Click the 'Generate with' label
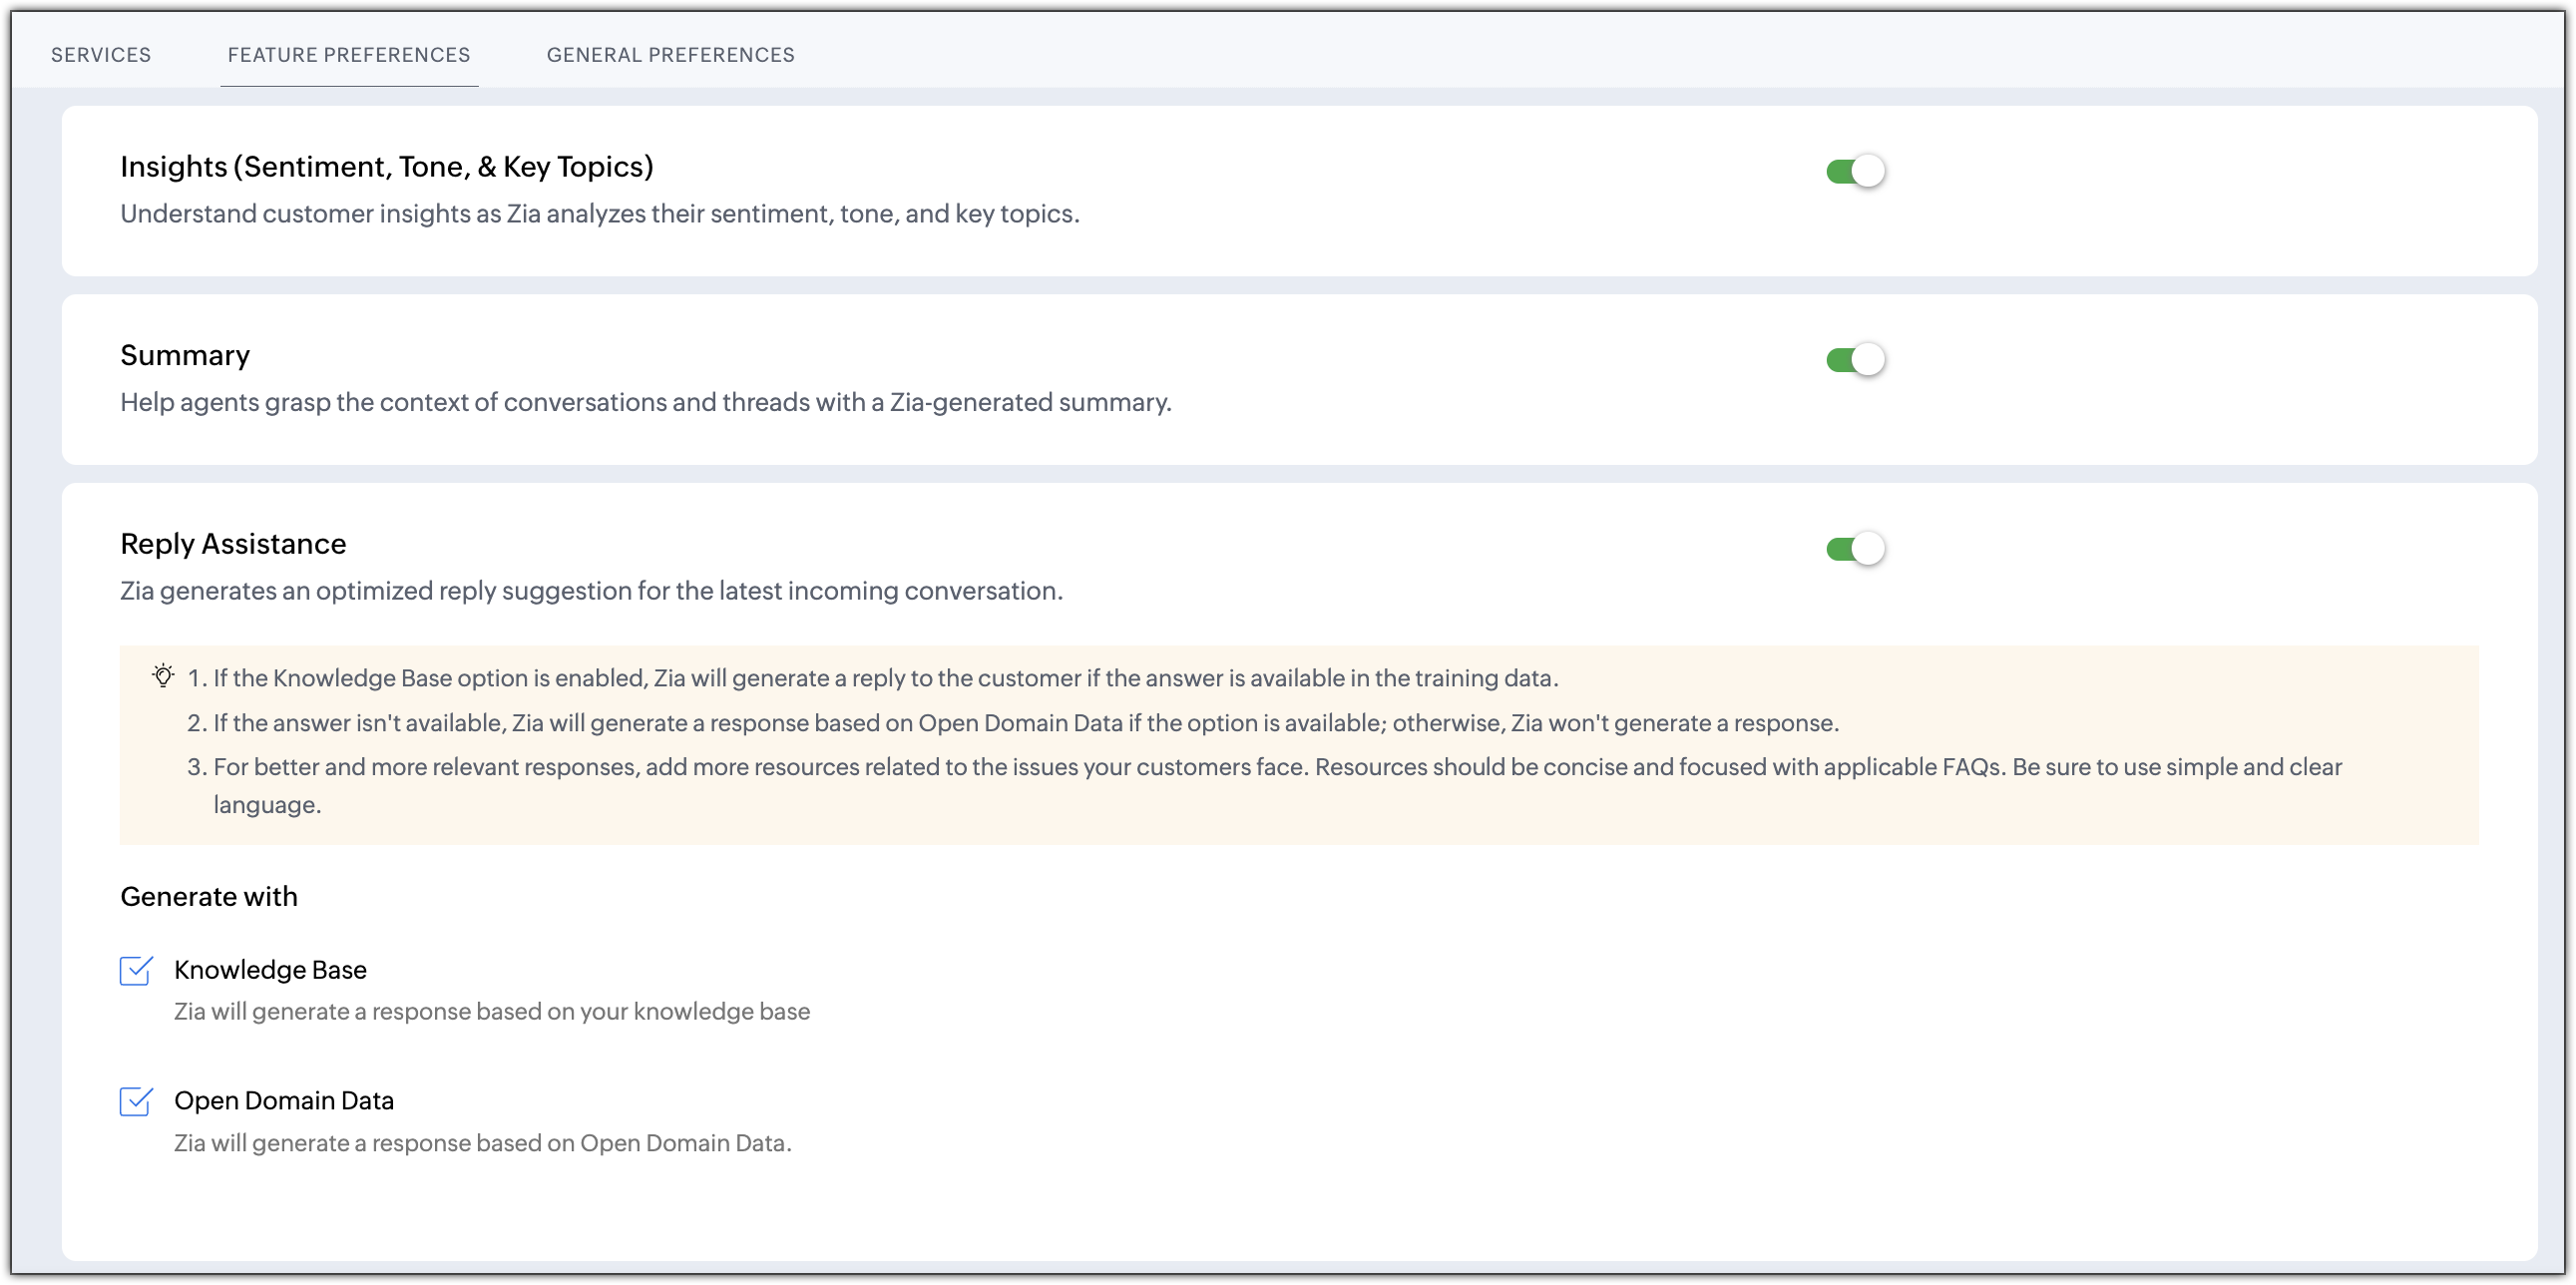Image resolution: width=2576 pixels, height=1285 pixels. [209, 896]
